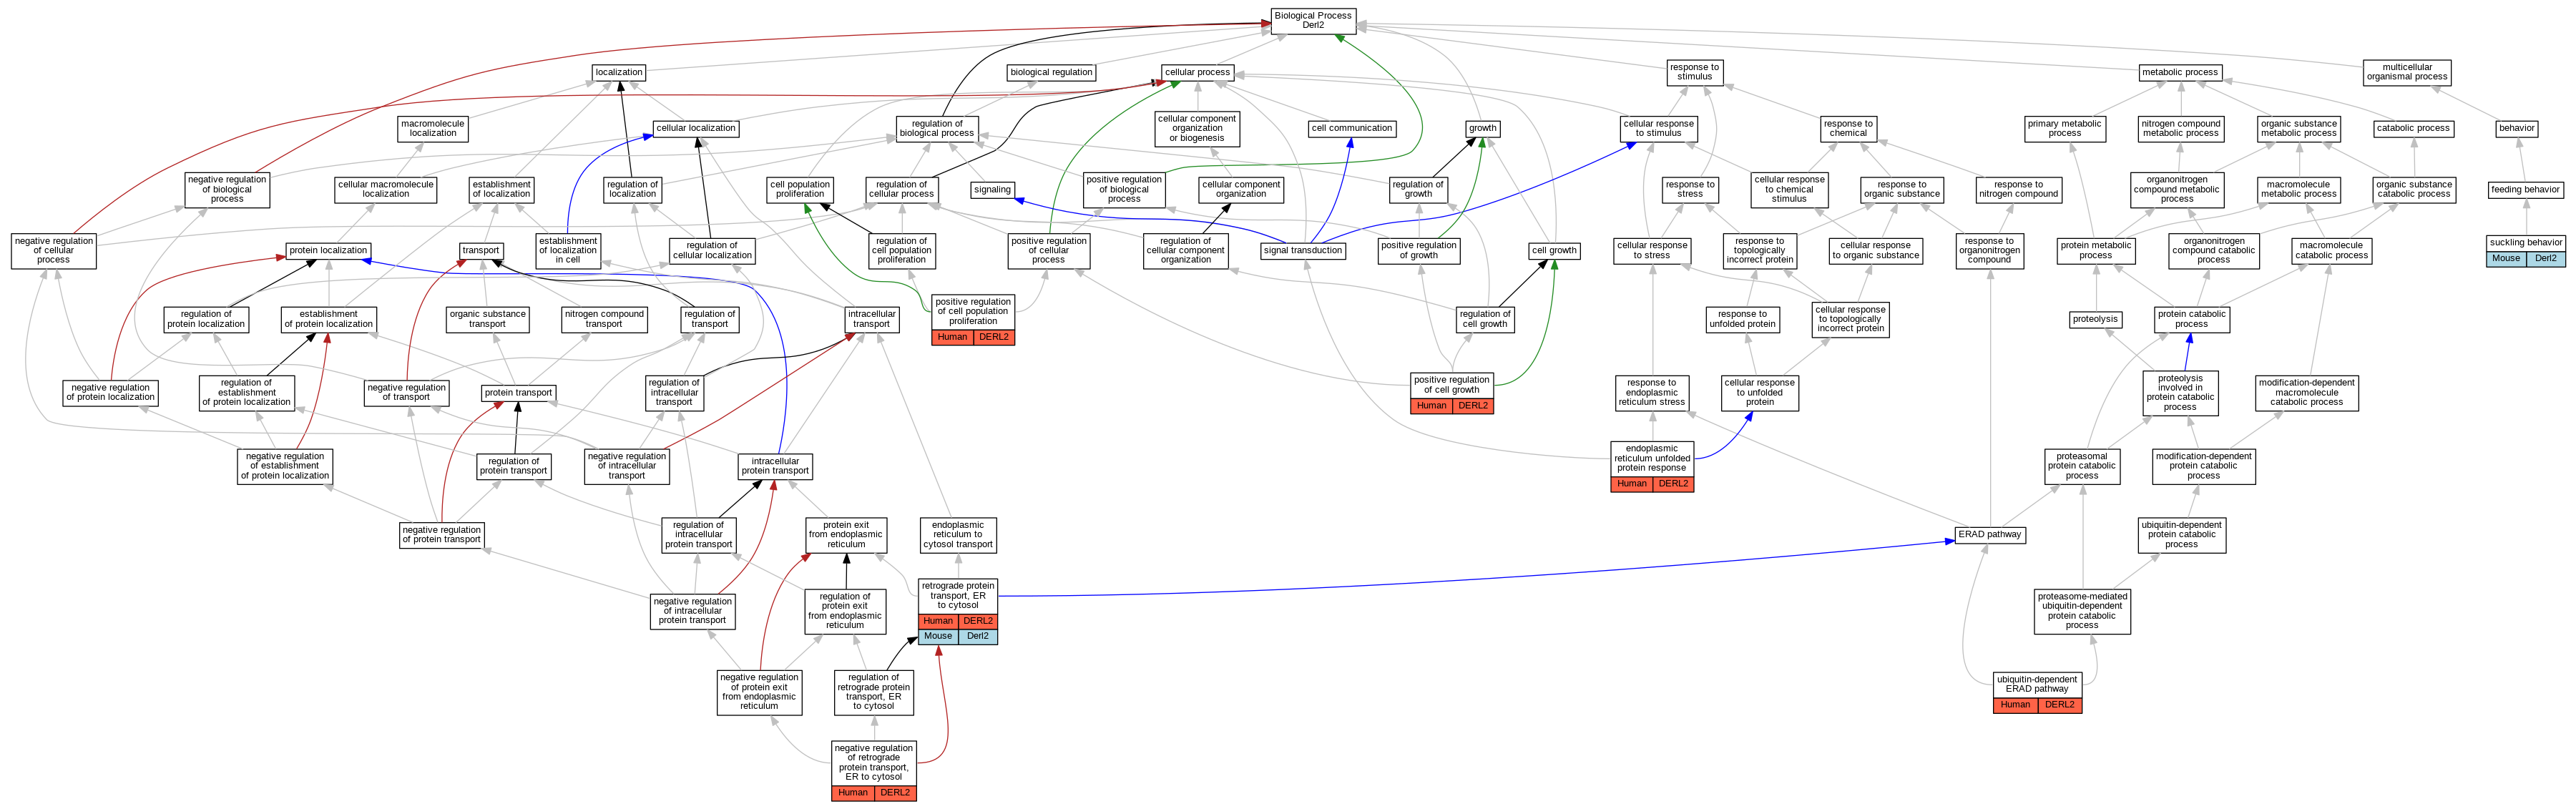Click the macromolecule localization node

433,129
